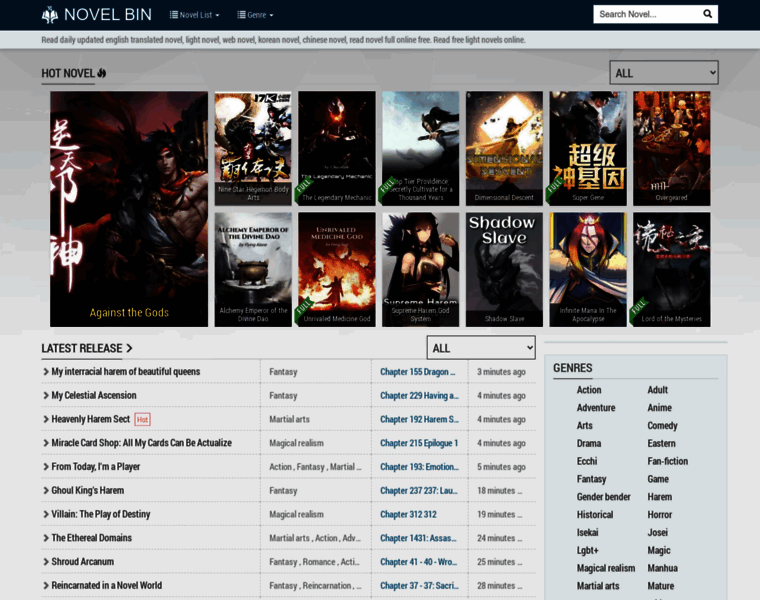
Task: Open Heavenly Harem Sect novel link
Action: pos(91,419)
